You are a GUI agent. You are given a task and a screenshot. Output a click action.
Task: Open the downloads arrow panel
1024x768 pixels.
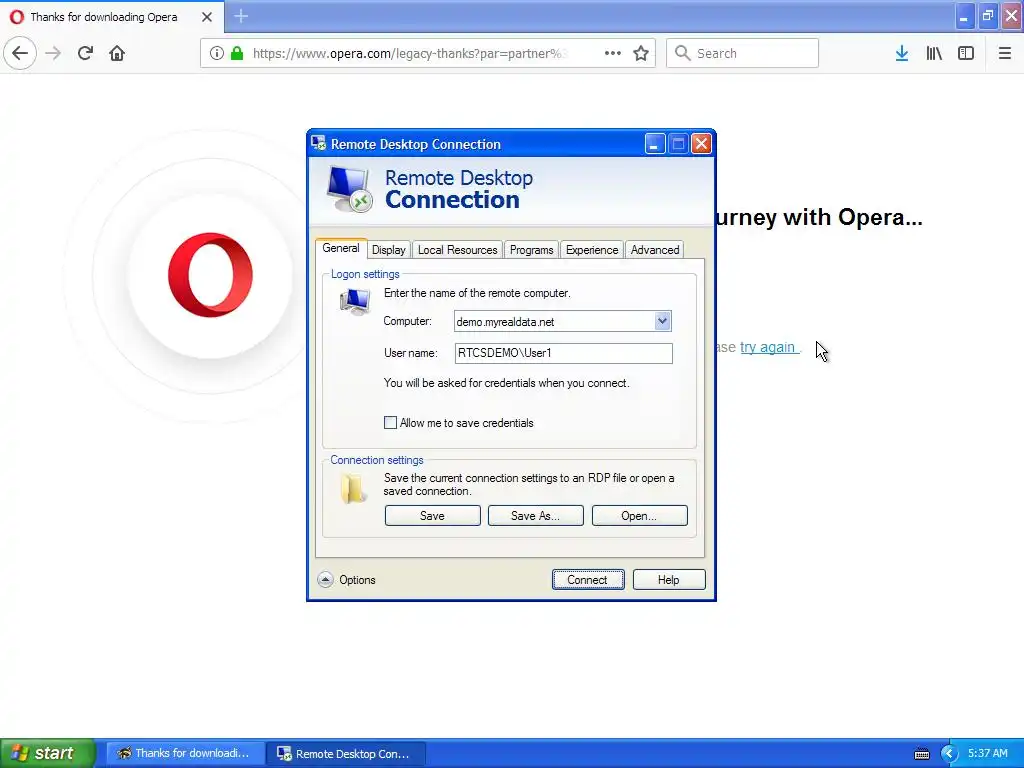click(902, 53)
